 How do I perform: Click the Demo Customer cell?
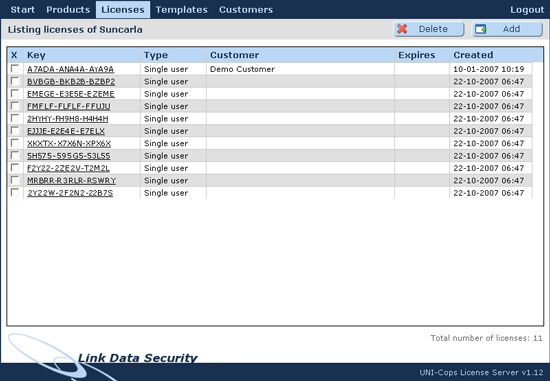click(x=242, y=69)
